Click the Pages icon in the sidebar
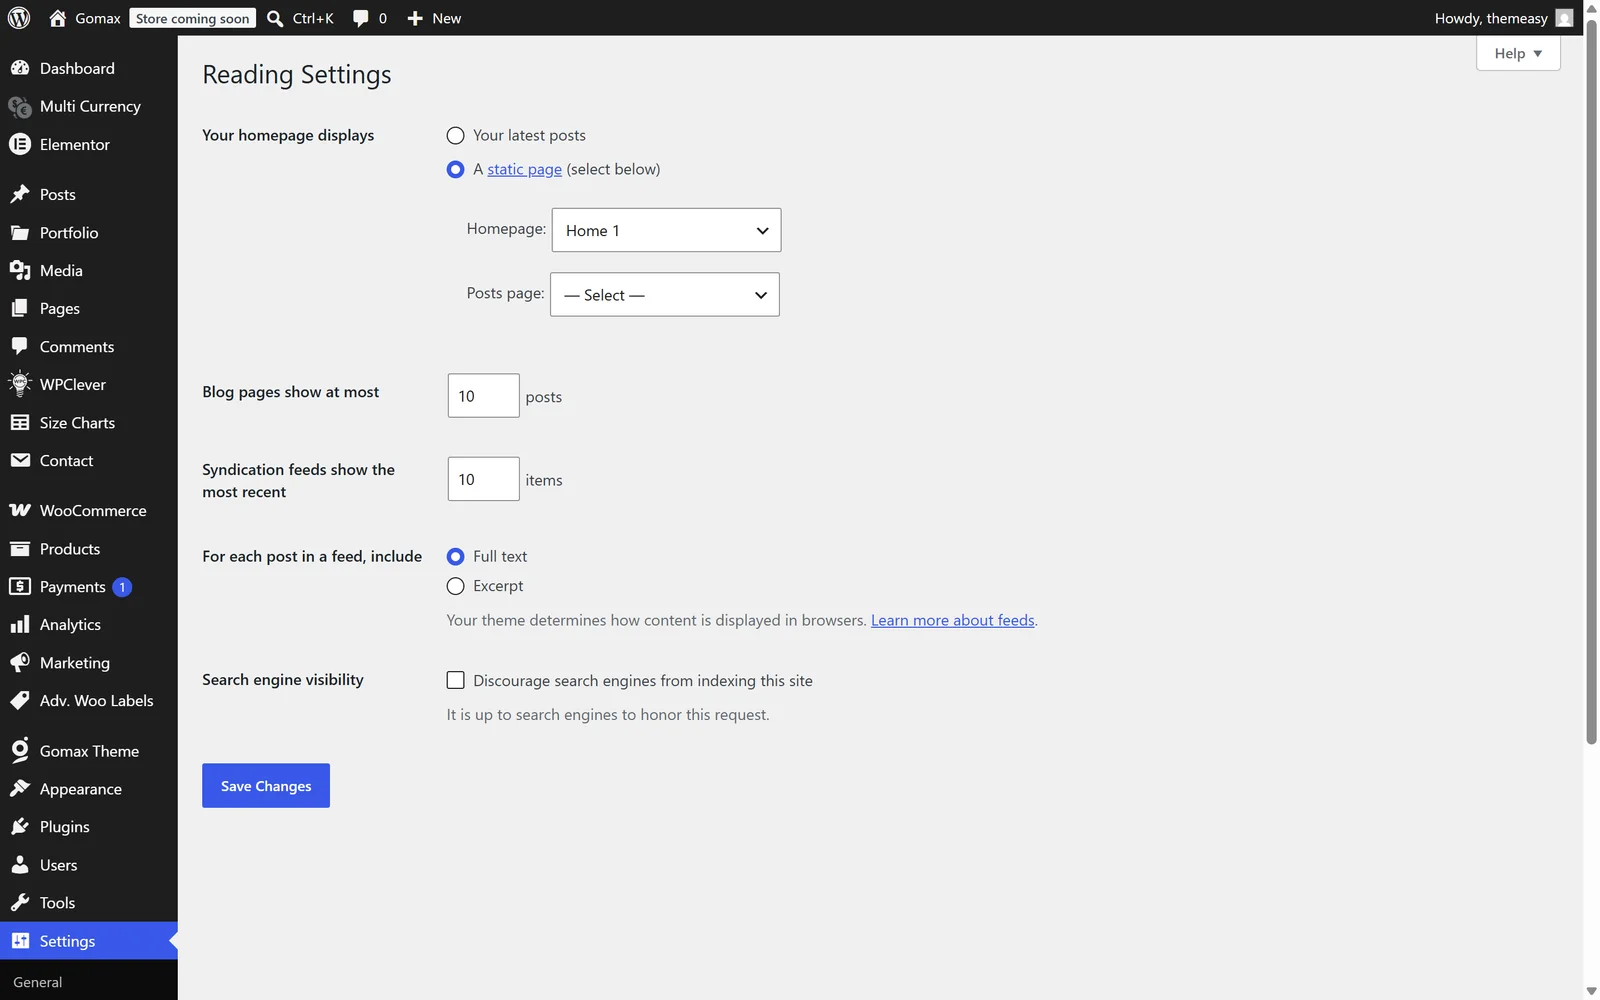 [20, 308]
